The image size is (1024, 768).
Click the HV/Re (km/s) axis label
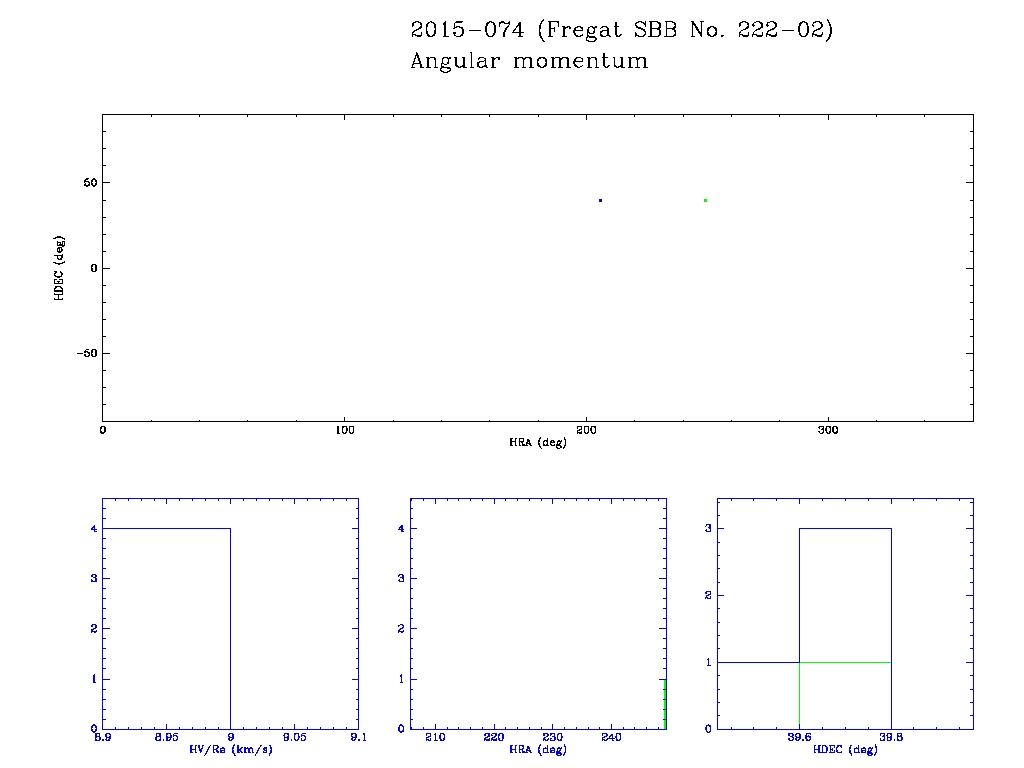(x=230, y=750)
